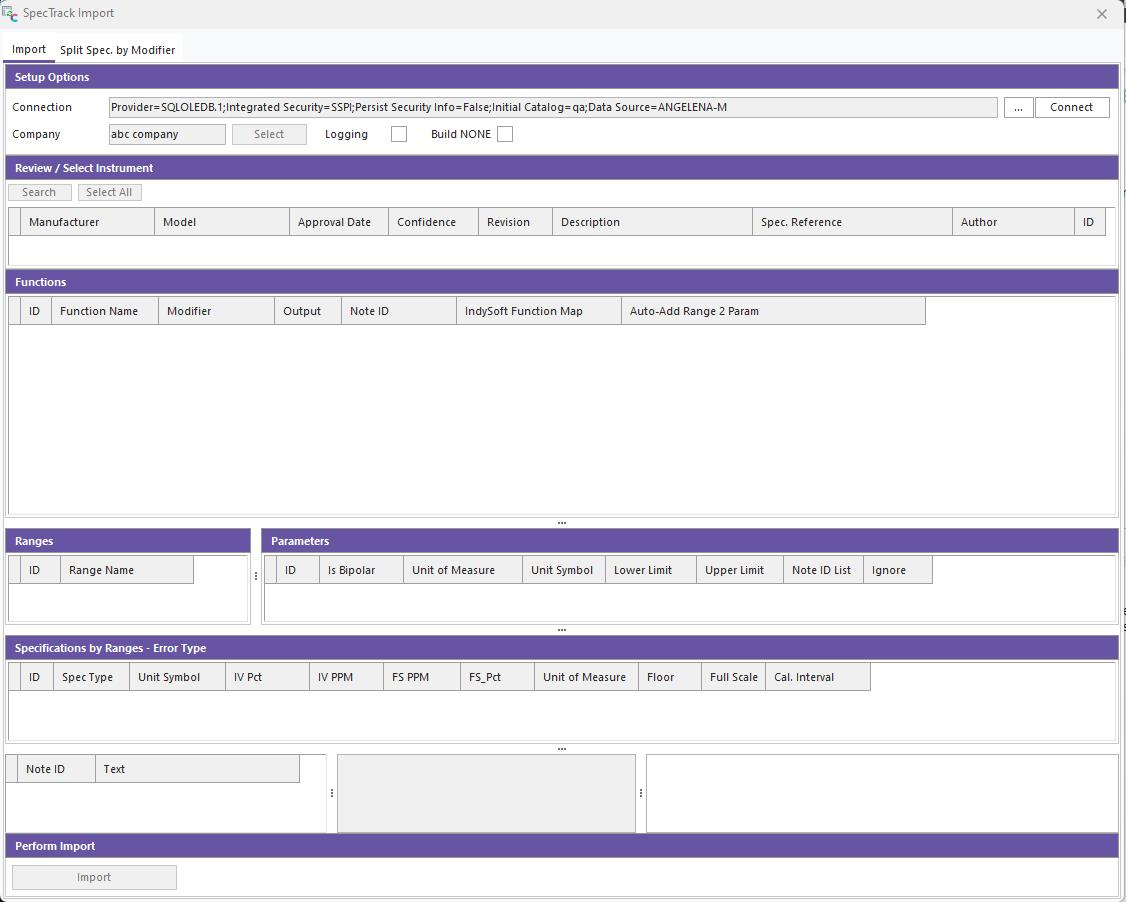
Task: Click the Is Bipolar column header
Action: 360,570
